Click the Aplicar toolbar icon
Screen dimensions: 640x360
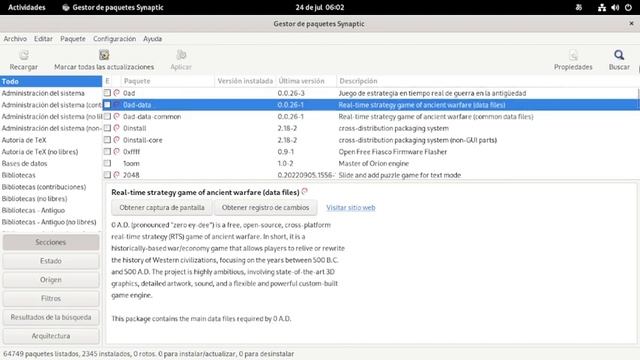[x=181, y=55]
